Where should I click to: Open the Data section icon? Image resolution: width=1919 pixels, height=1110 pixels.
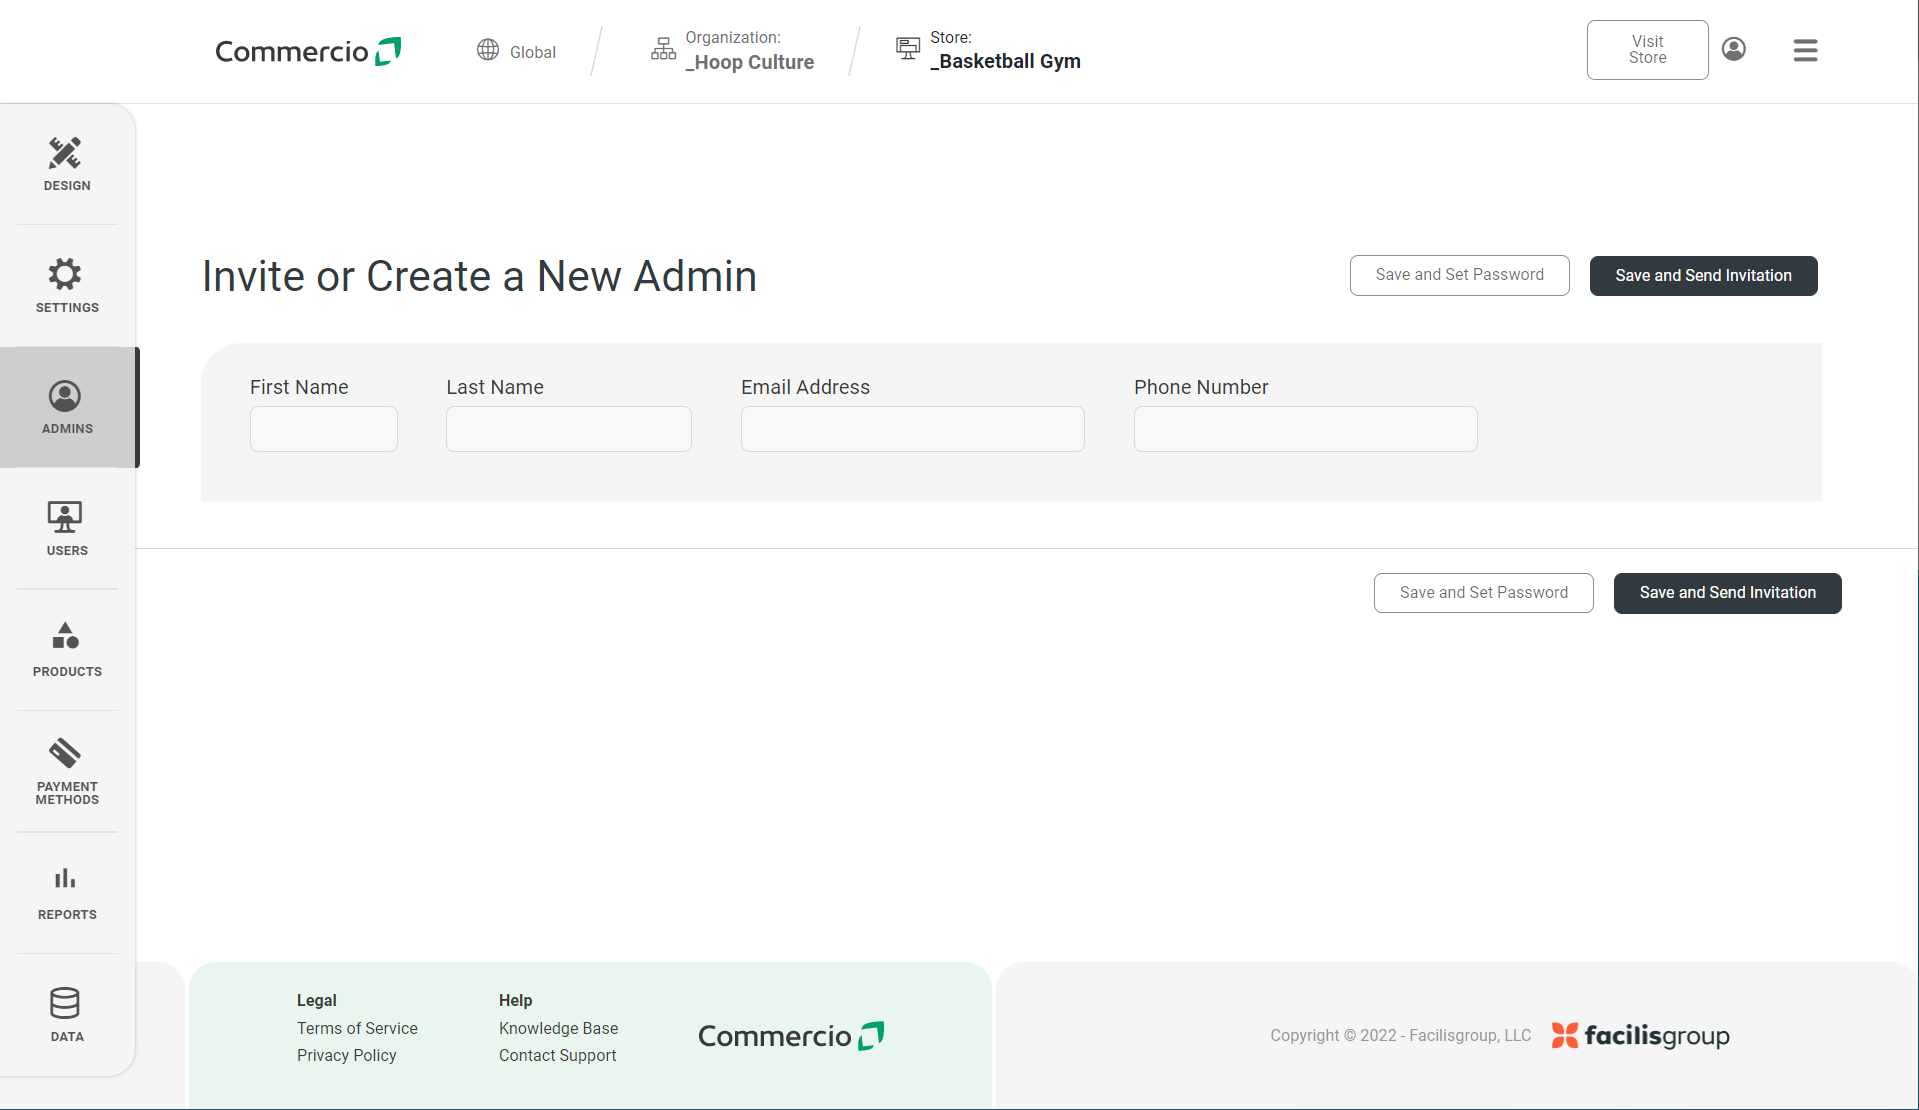click(x=65, y=1002)
